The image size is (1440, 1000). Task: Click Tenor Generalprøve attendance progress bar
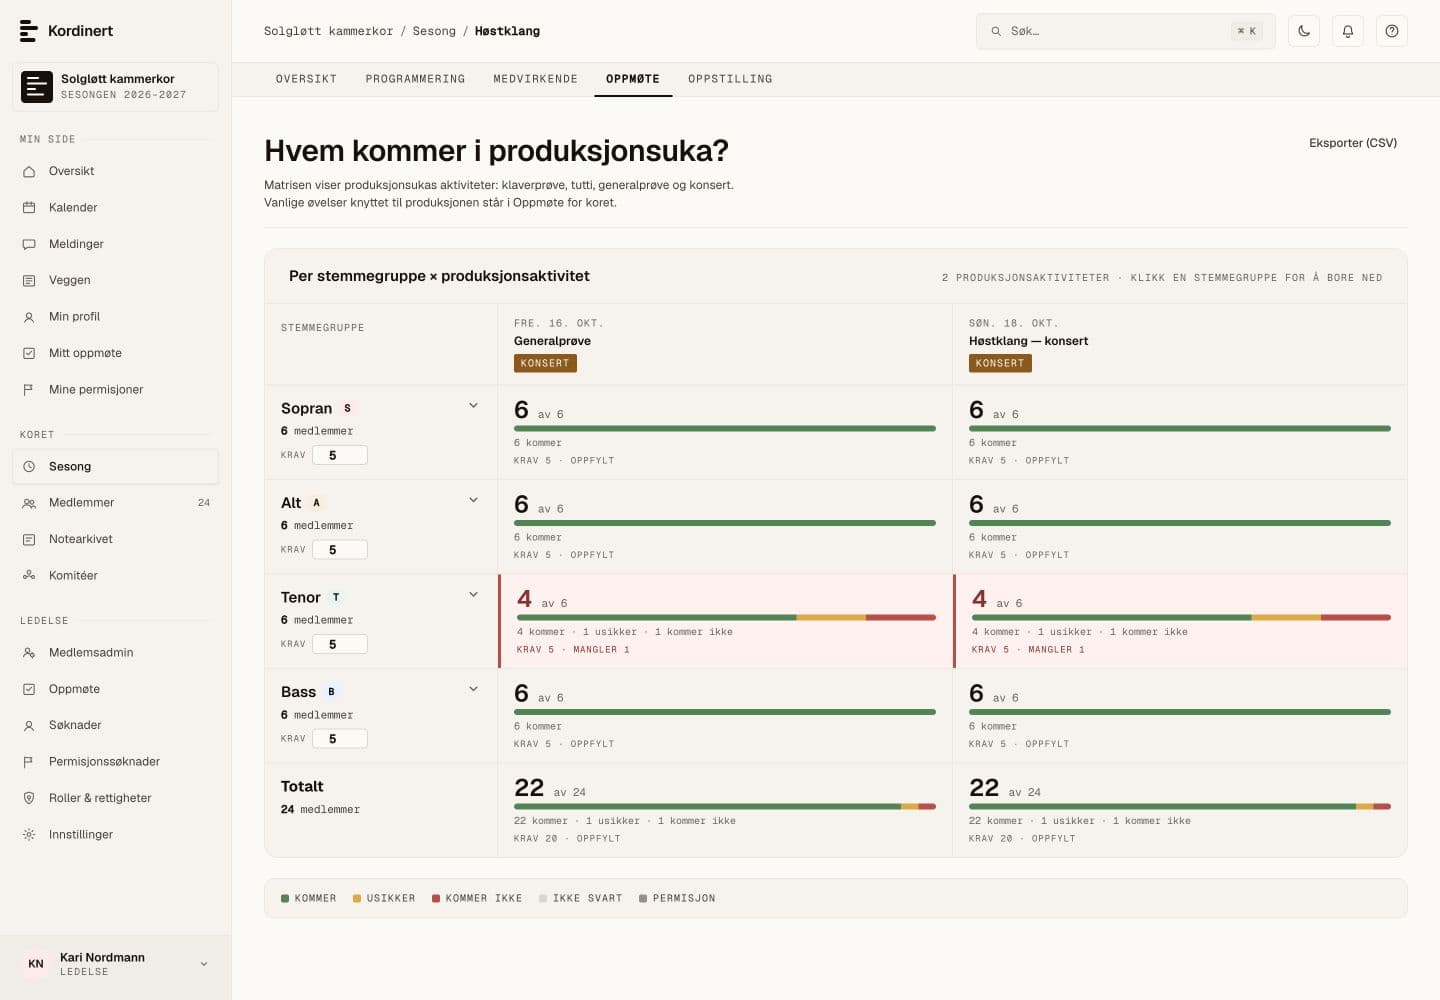(726, 618)
